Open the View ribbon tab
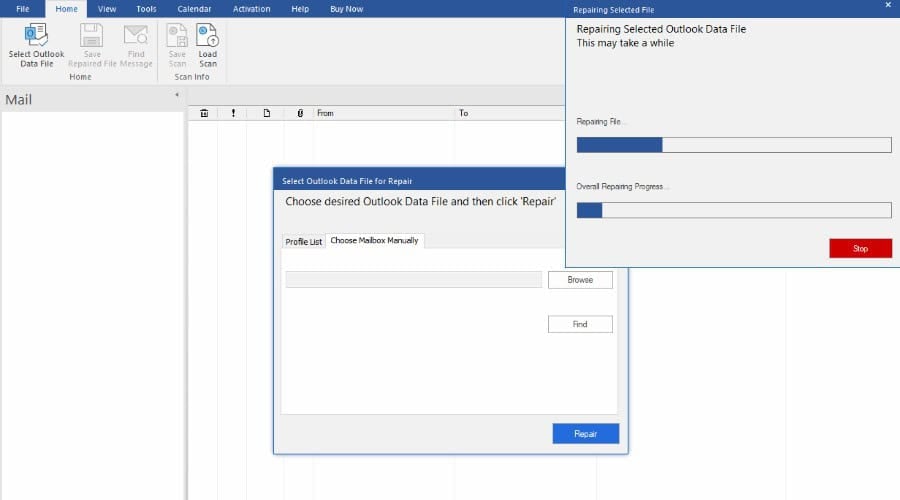 (x=107, y=9)
